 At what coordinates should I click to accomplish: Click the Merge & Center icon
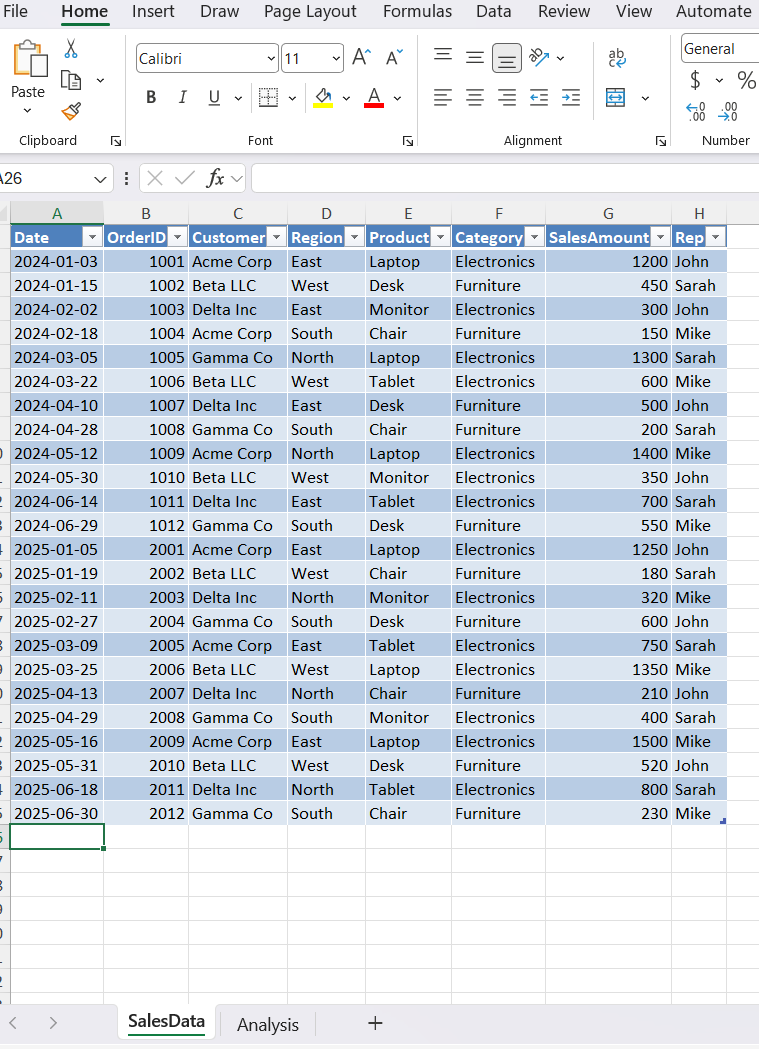(x=616, y=97)
